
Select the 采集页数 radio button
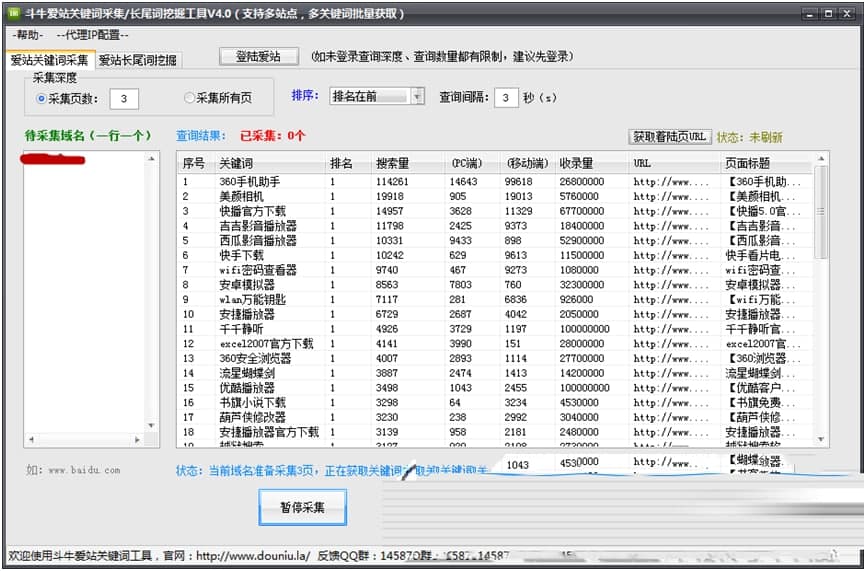pos(41,98)
